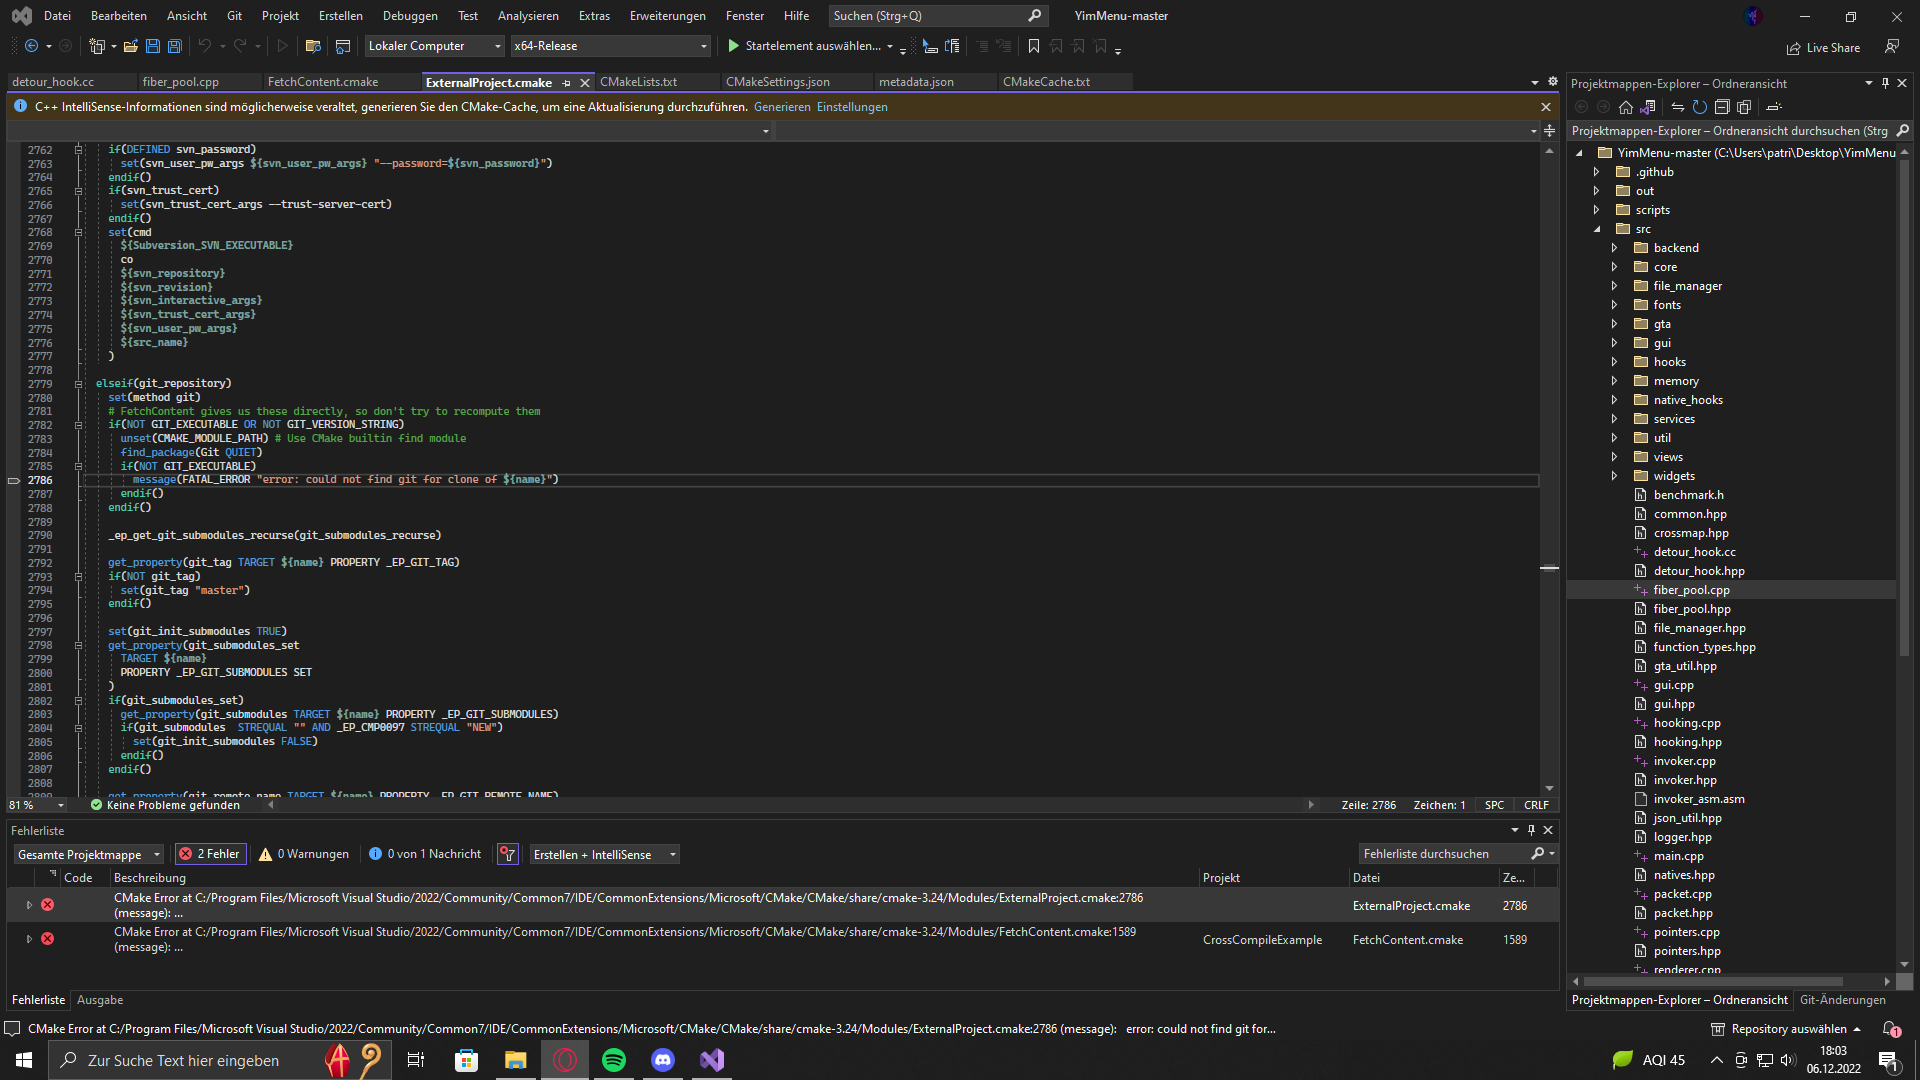Click the Undo icon in the toolbar

click(x=204, y=46)
